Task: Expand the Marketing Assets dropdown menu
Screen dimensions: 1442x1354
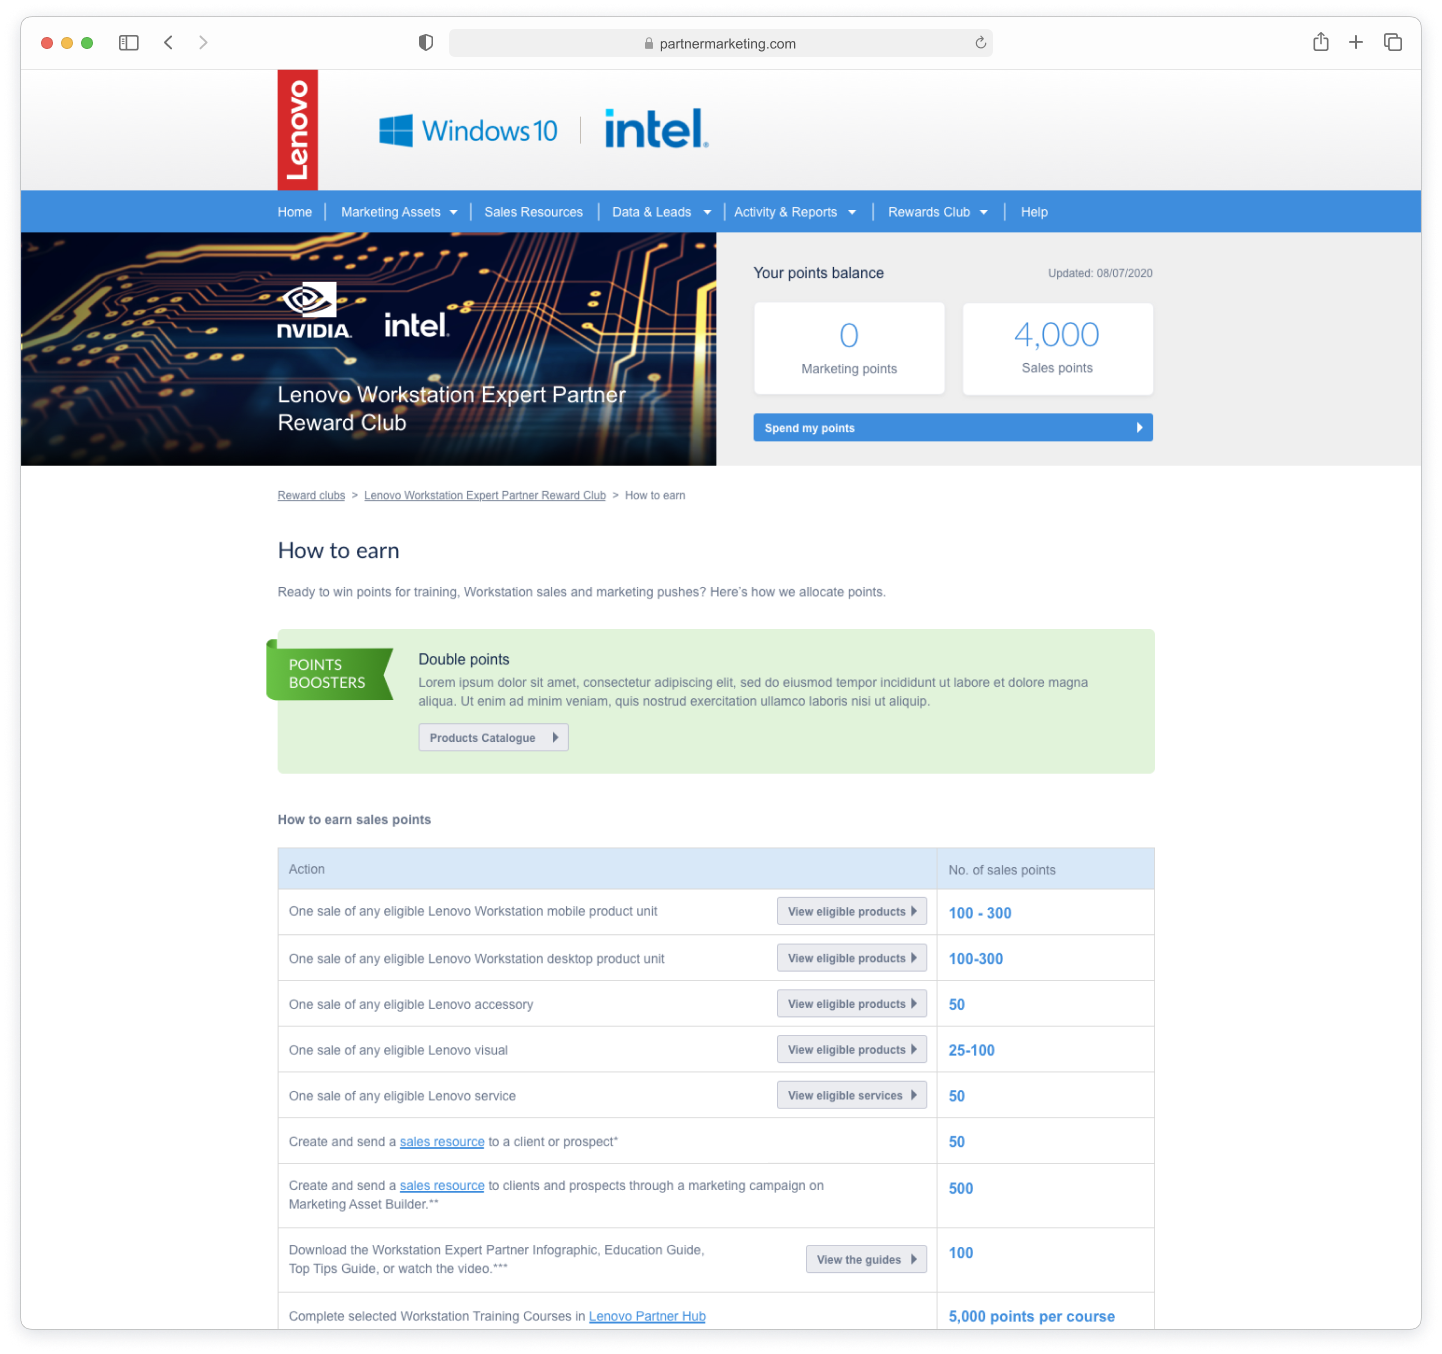Action: [x=398, y=212]
